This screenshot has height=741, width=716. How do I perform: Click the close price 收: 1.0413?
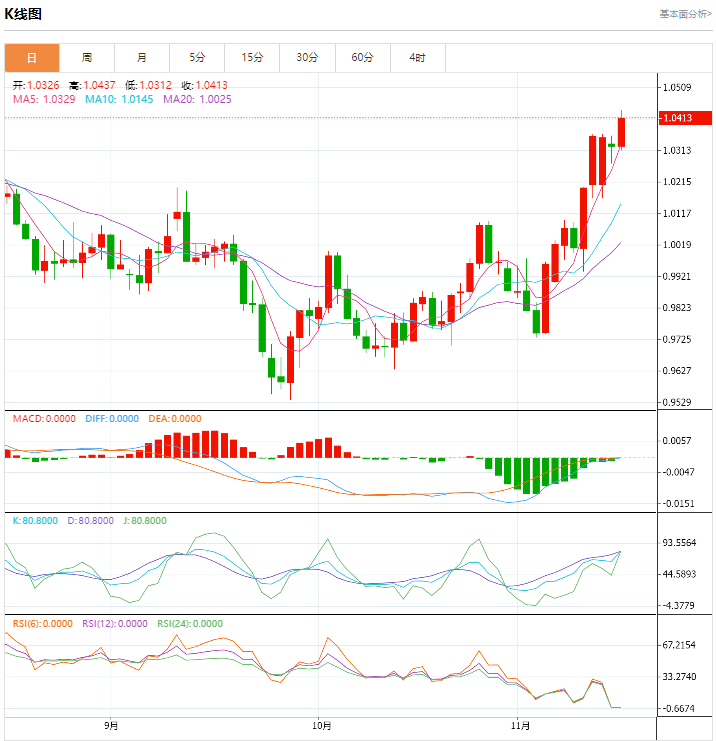(x=205, y=85)
